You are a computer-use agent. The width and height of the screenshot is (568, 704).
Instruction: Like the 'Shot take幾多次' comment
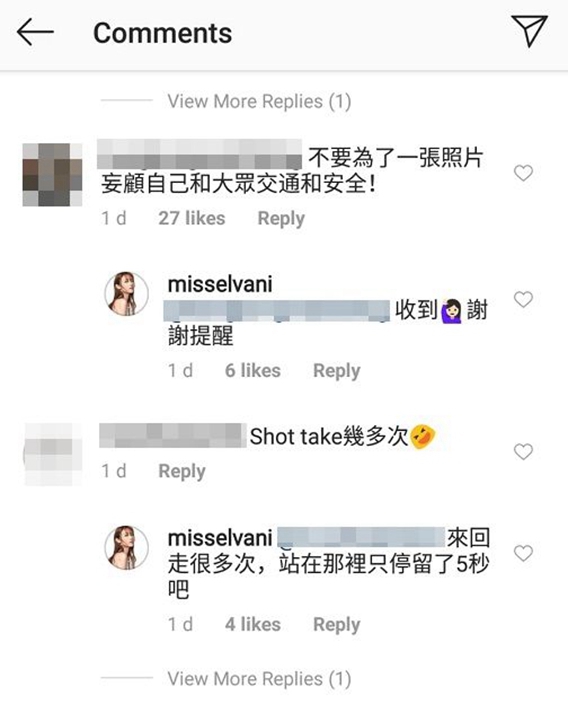(523, 452)
